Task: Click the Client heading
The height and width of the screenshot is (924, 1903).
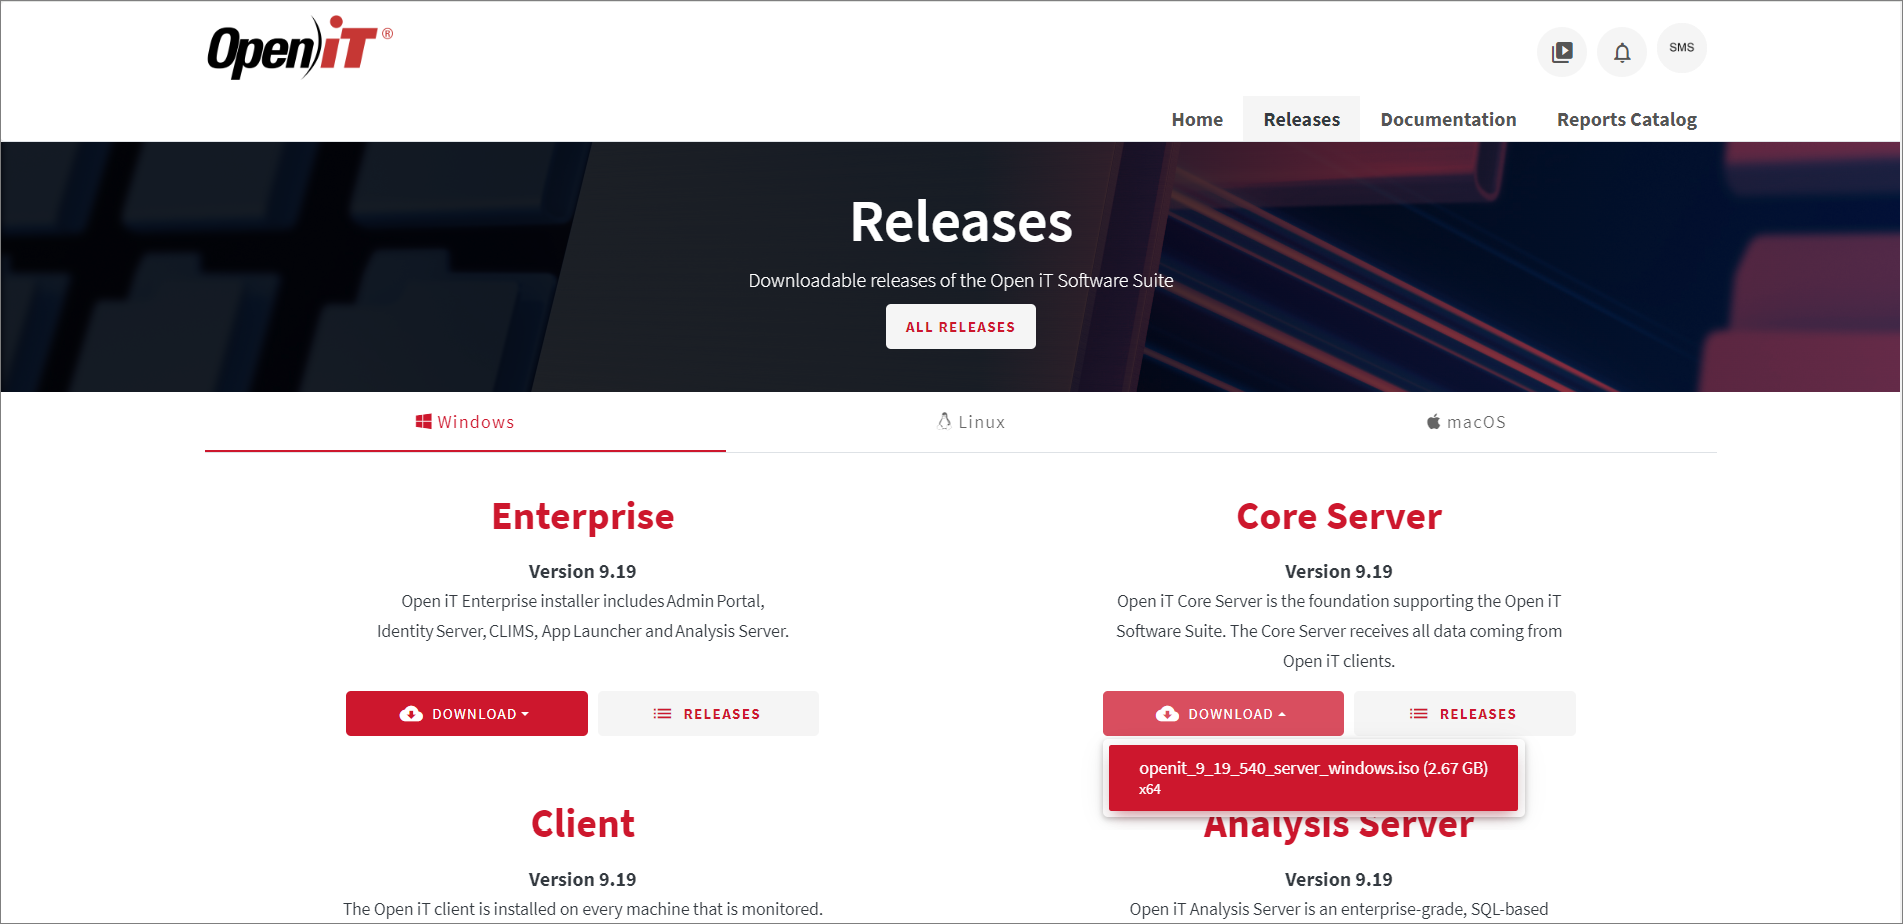Action: pos(583,824)
